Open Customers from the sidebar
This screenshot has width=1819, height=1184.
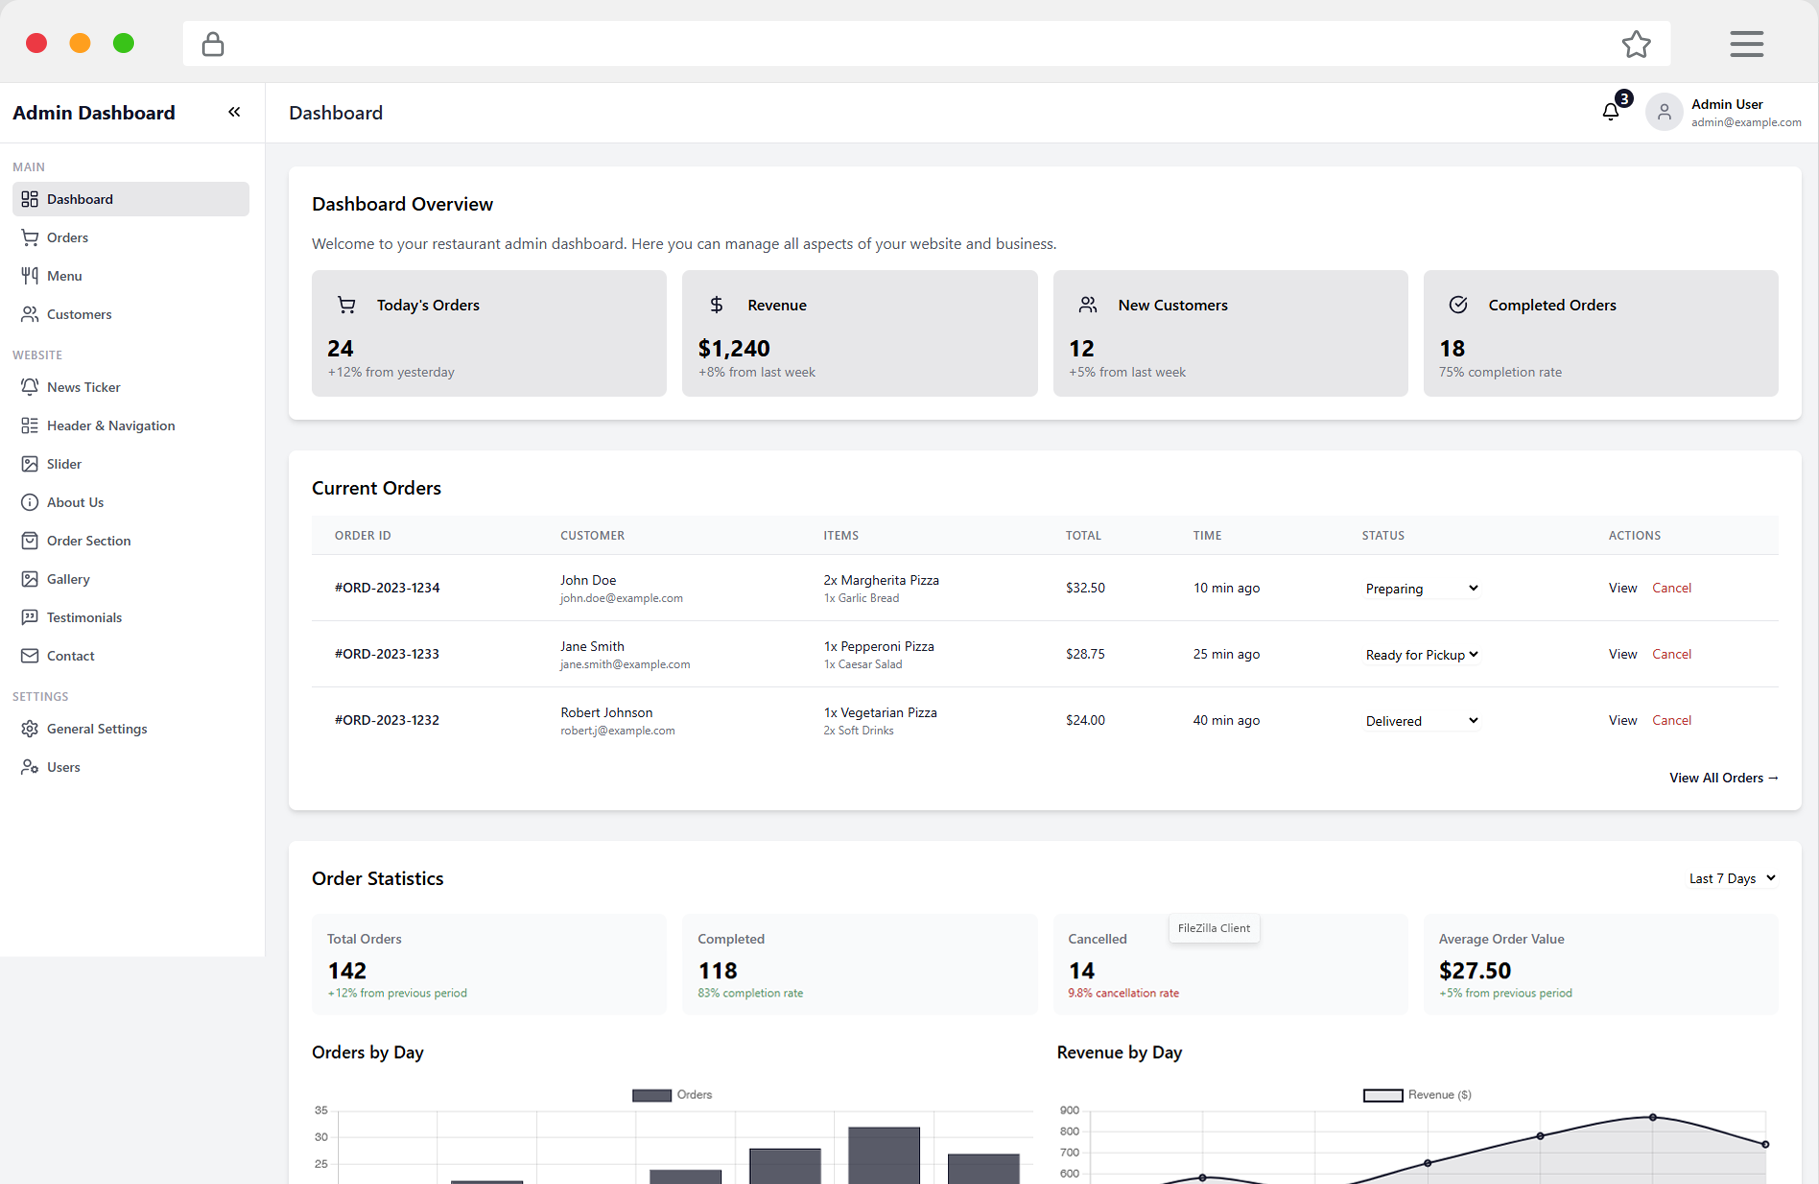coord(30,314)
